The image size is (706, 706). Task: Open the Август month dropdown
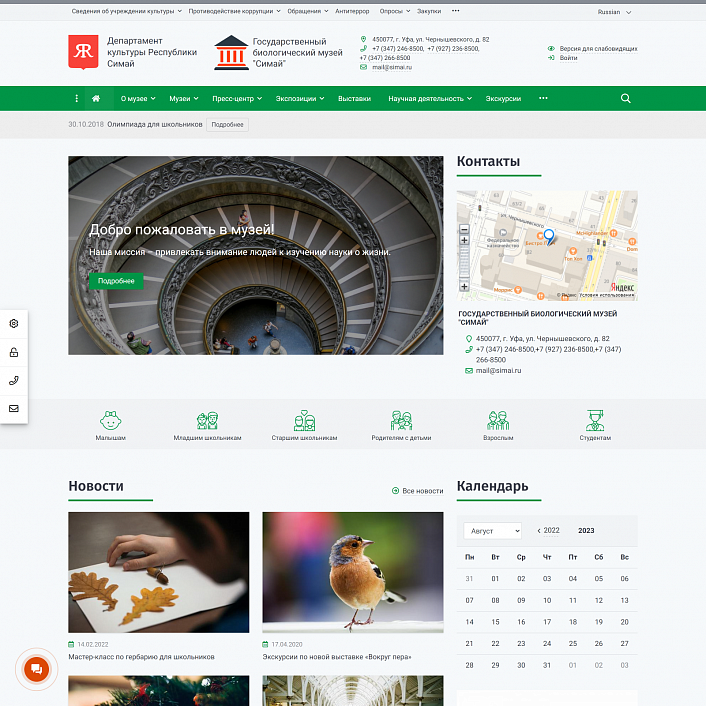(x=492, y=531)
